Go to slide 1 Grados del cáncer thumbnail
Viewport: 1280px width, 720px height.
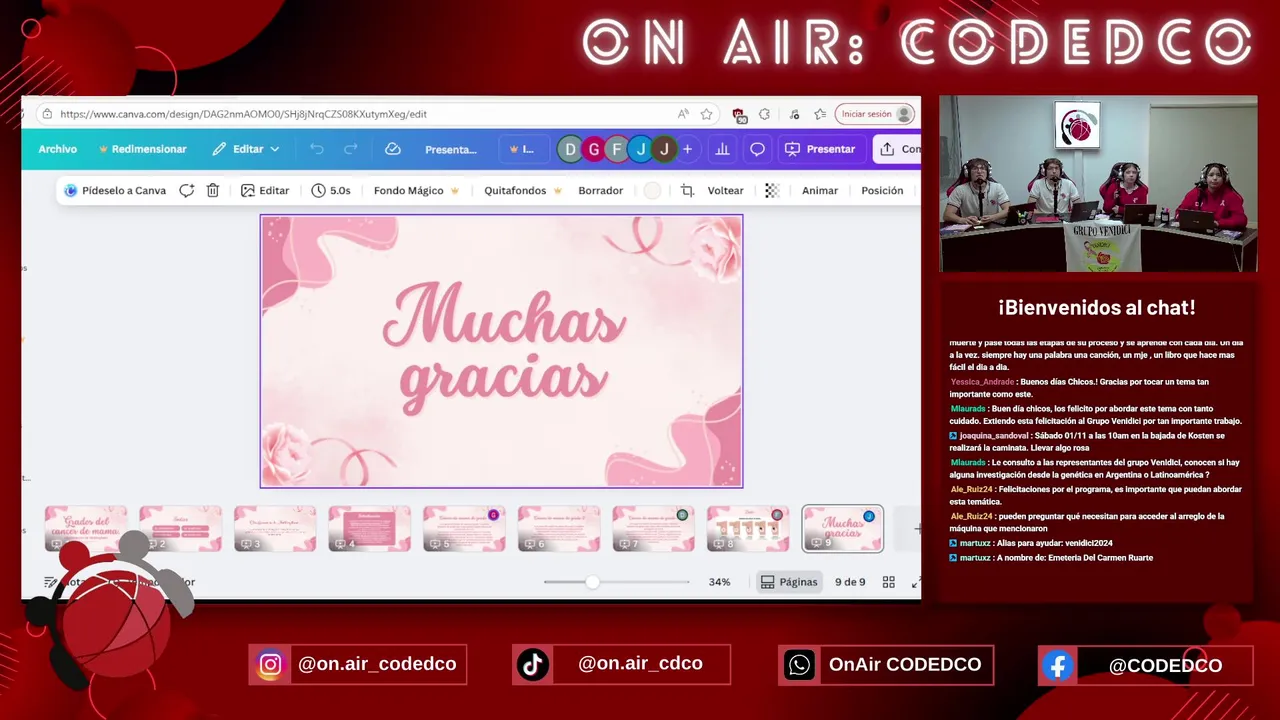pyautogui.click(x=86, y=528)
